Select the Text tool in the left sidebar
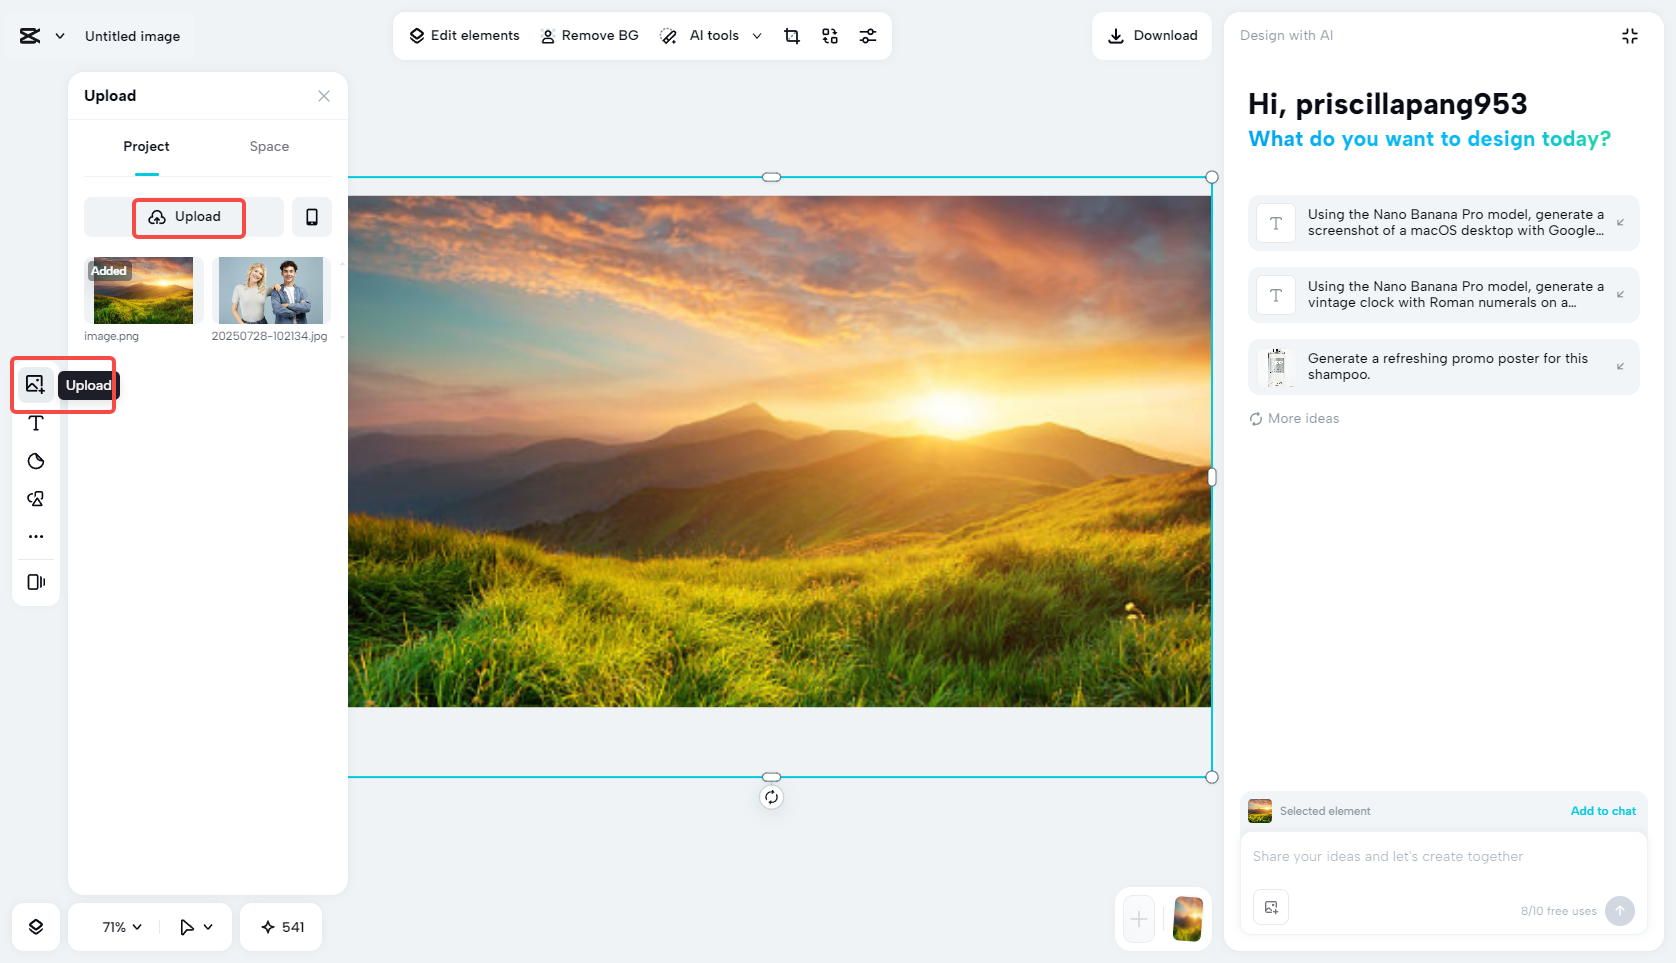 pos(35,423)
